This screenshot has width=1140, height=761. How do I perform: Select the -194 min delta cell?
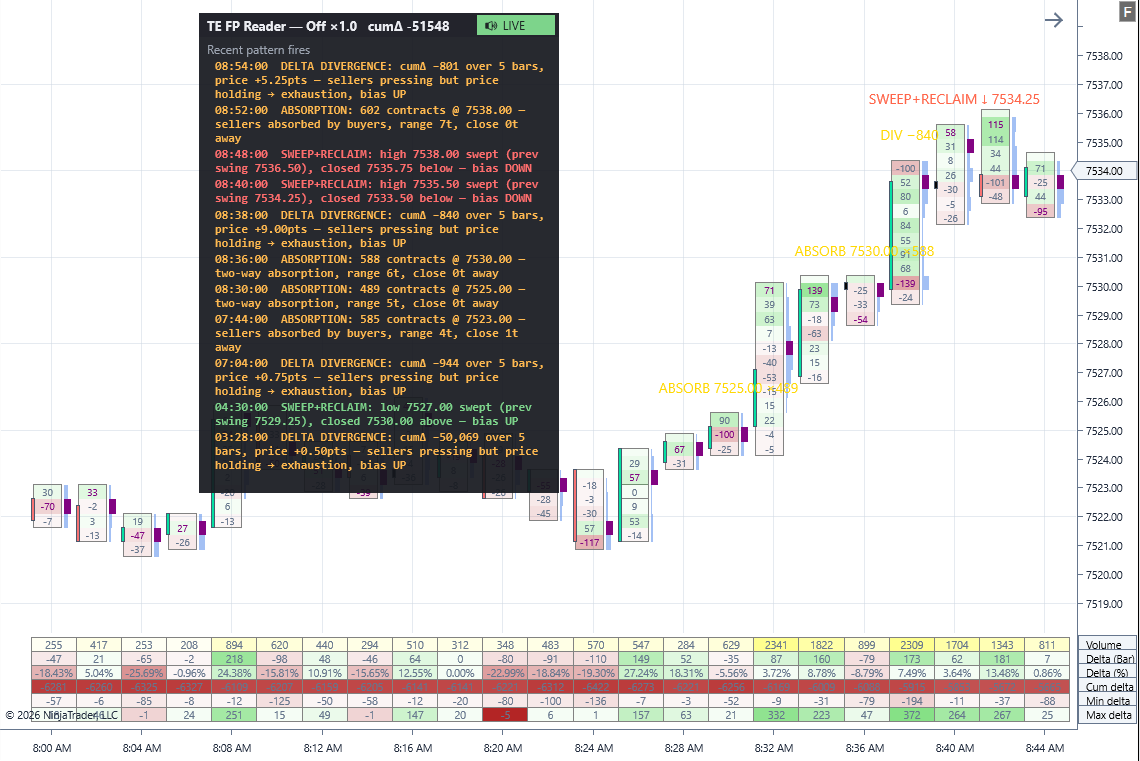pos(911,701)
